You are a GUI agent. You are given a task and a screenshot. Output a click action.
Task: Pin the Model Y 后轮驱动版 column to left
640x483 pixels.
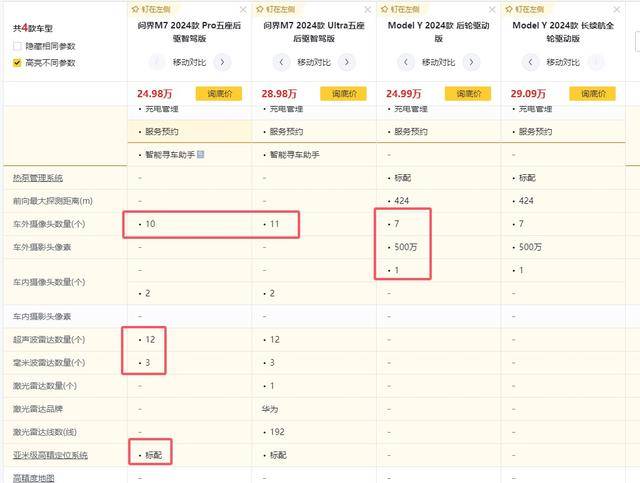(400, 9)
